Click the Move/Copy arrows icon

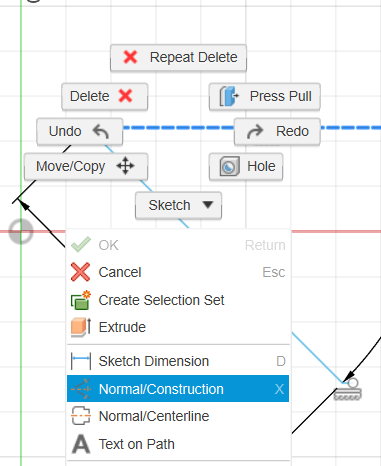pyautogui.click(x=125, y=166)
